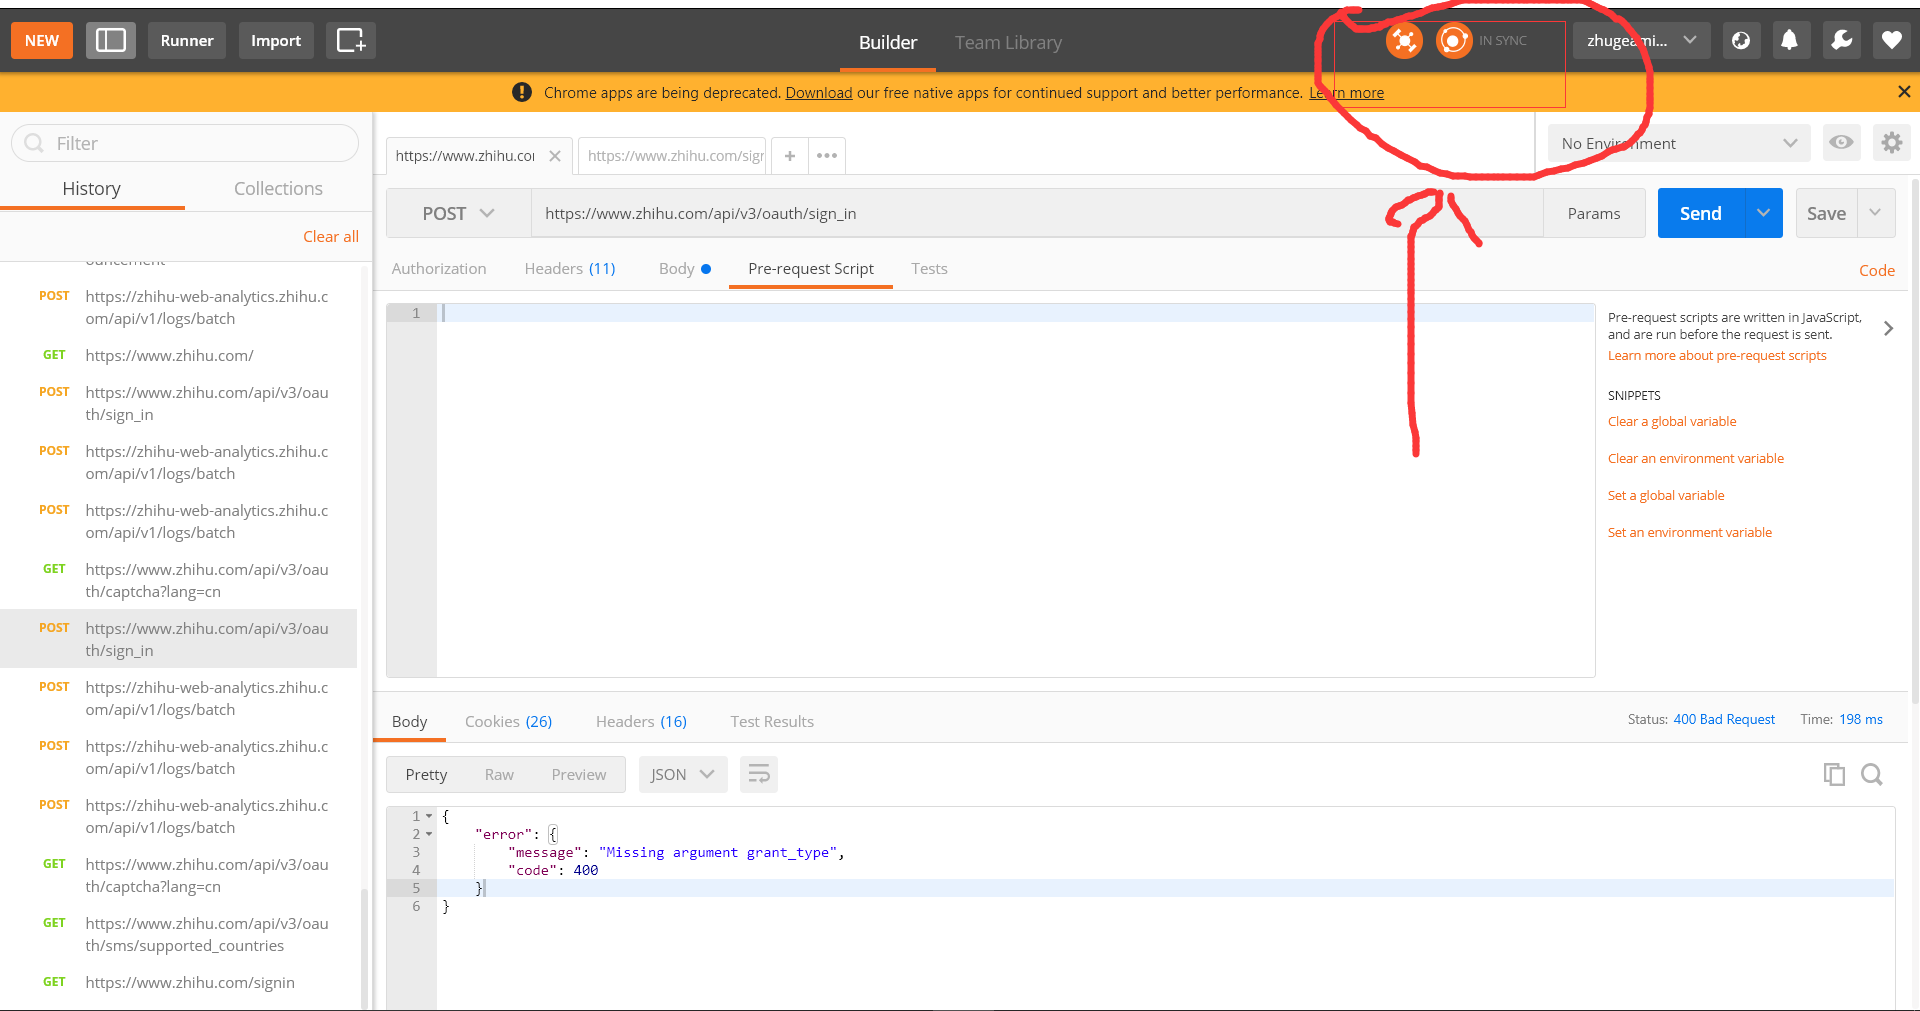Open the request Headers (11) tab
Screen dimensions: 1920x1011
[x=570, y=268]
